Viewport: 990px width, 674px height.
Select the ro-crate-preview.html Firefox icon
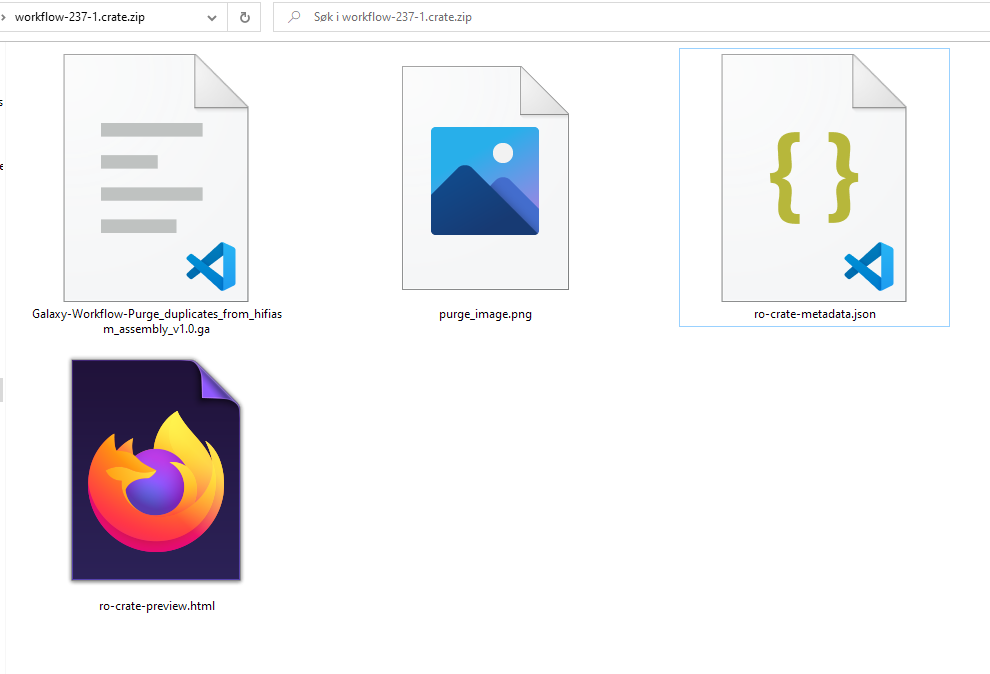point(156,470)
